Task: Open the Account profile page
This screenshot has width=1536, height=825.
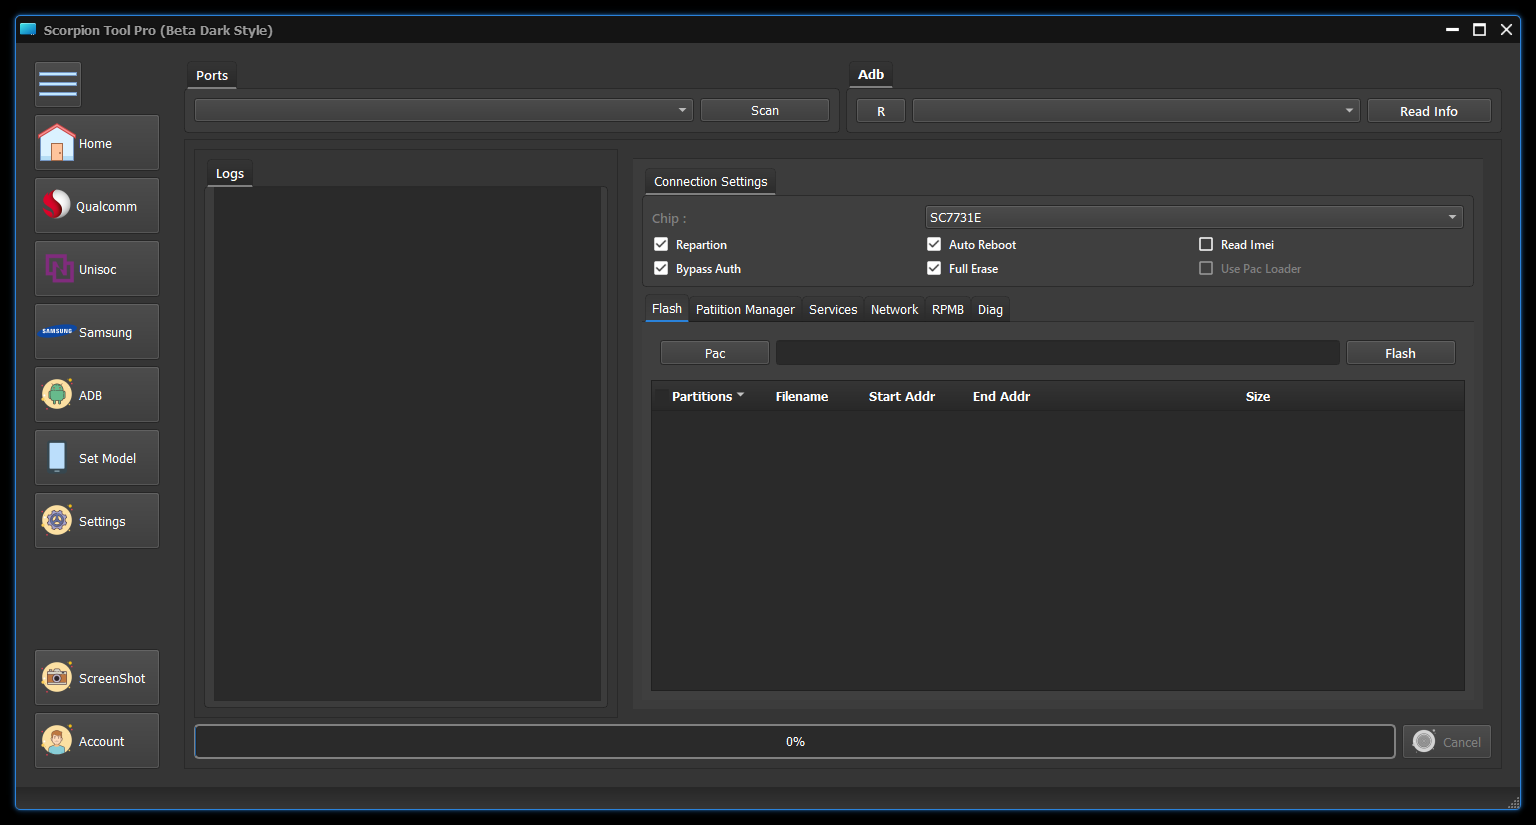Action: coord(97,741)
